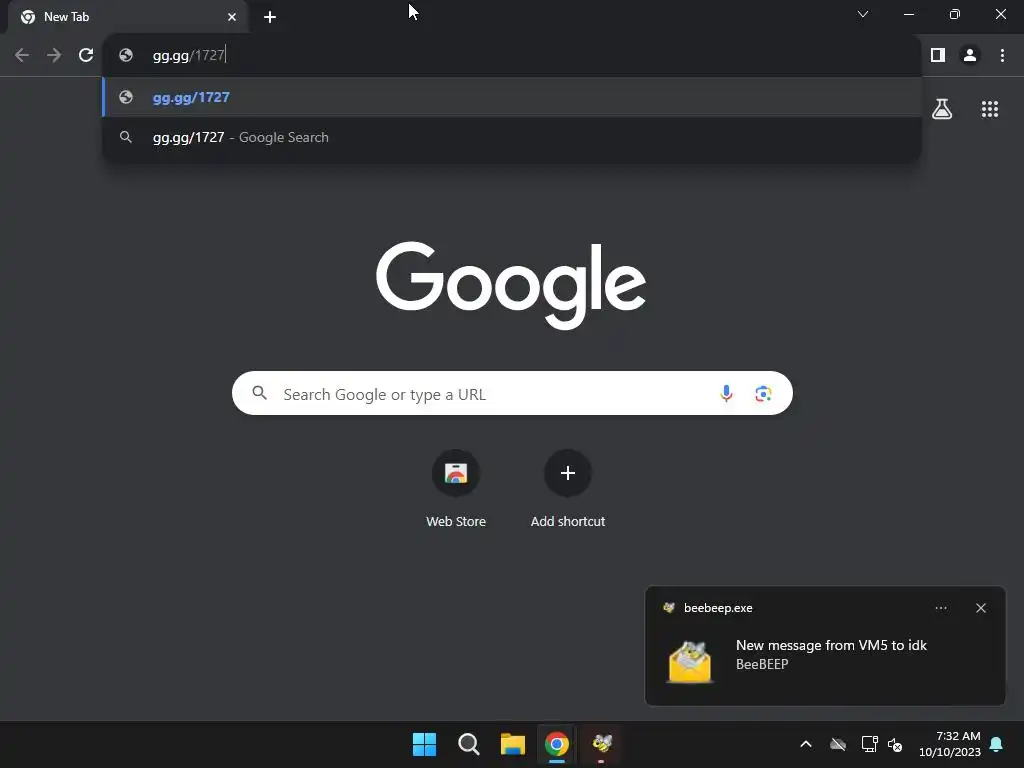Open the Windows Start menu
The width and height of the screenshot is (1024, 768).
pos(424,744)
